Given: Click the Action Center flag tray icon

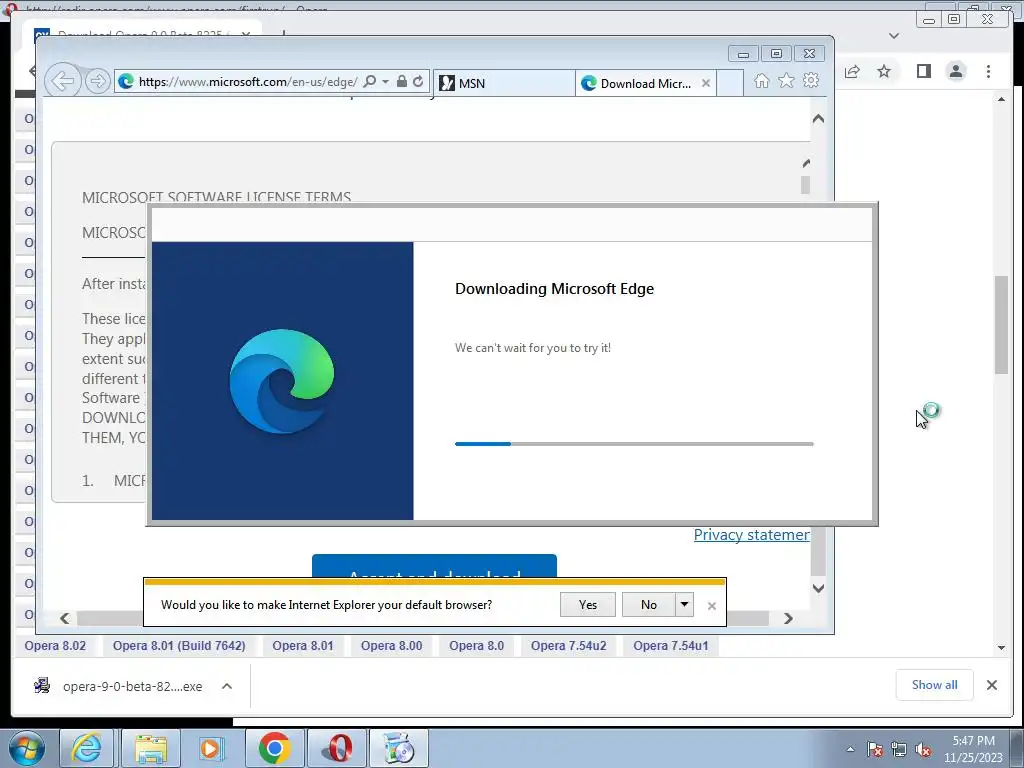Looking at the screenshot, I should click(875, 749).
